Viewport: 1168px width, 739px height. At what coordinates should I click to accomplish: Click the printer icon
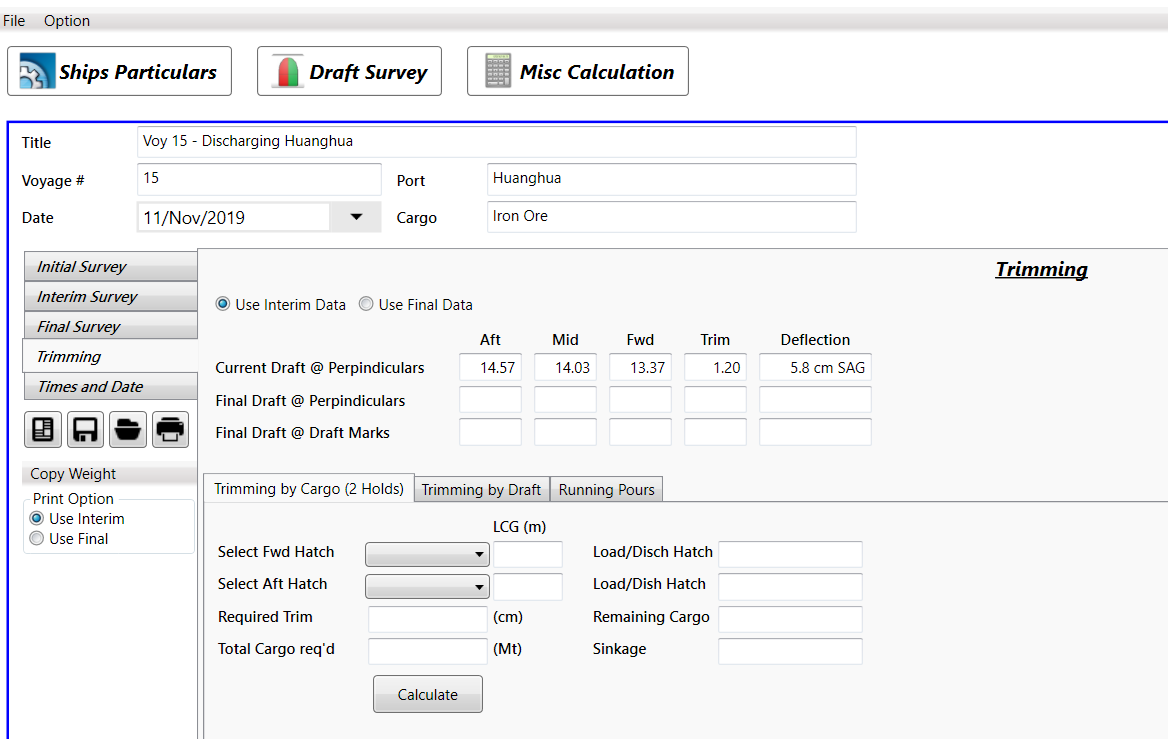tap(170, 430)
